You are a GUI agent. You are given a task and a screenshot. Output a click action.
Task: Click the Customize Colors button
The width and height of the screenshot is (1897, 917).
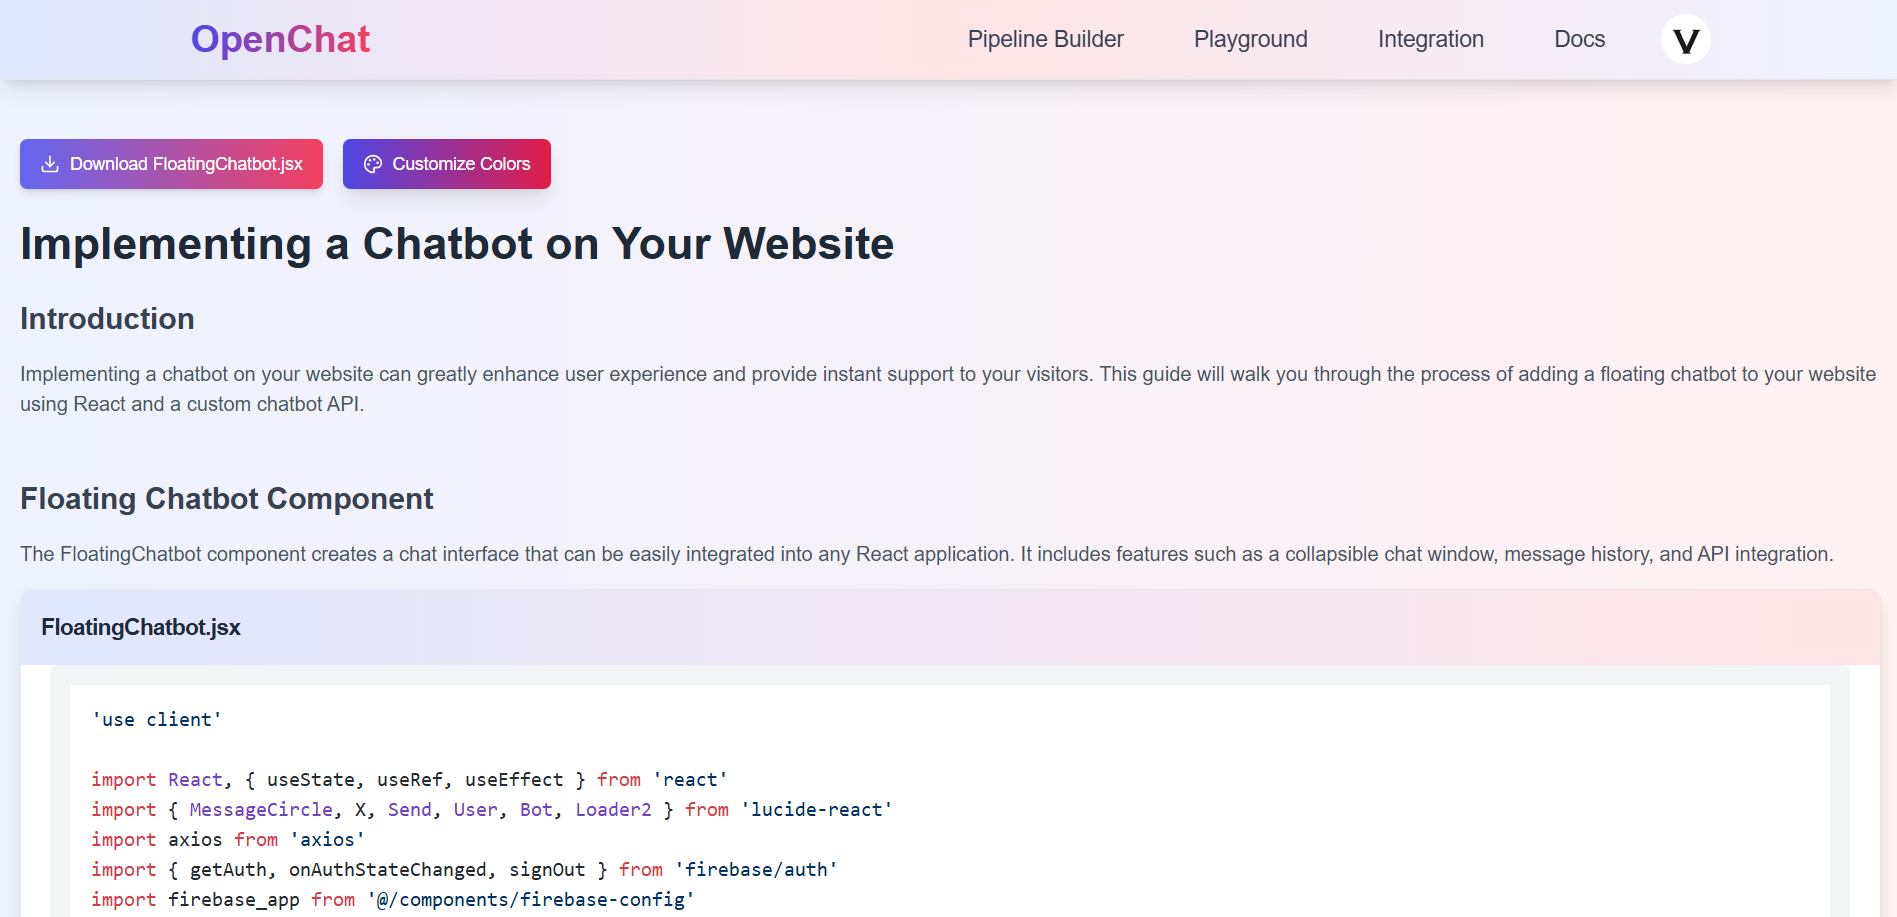click(446, 164)
